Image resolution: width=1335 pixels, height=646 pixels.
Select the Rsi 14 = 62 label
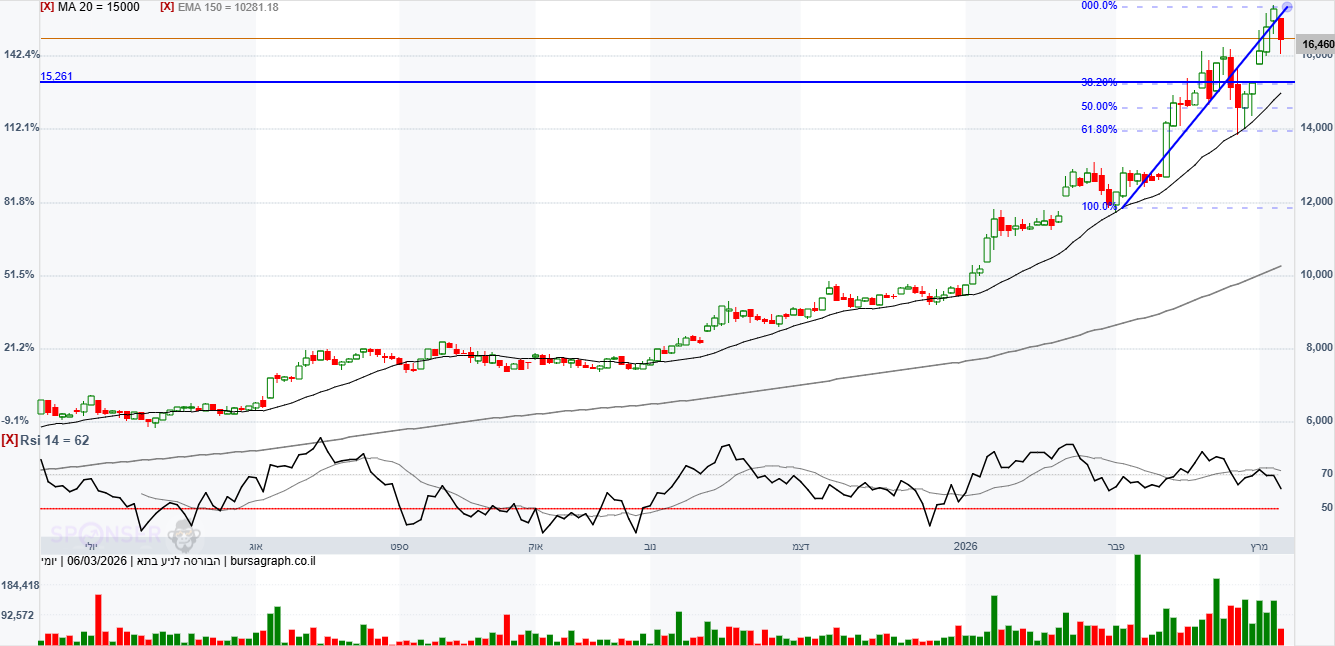tap(54, 440)
